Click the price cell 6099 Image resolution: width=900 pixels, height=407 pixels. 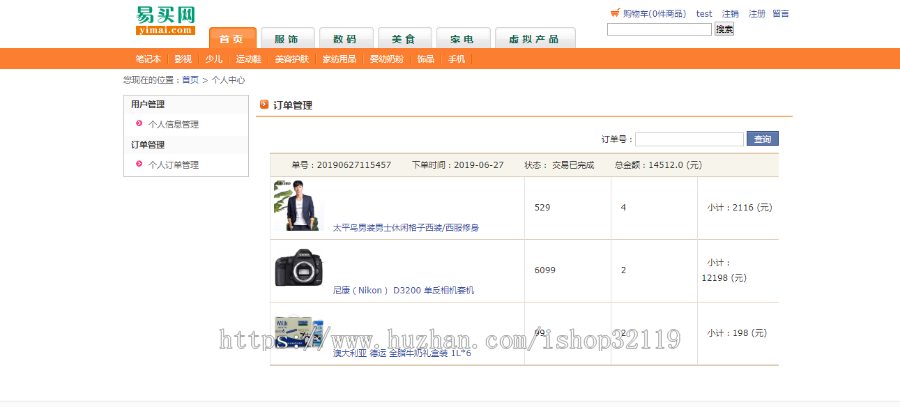coord(545,270)
